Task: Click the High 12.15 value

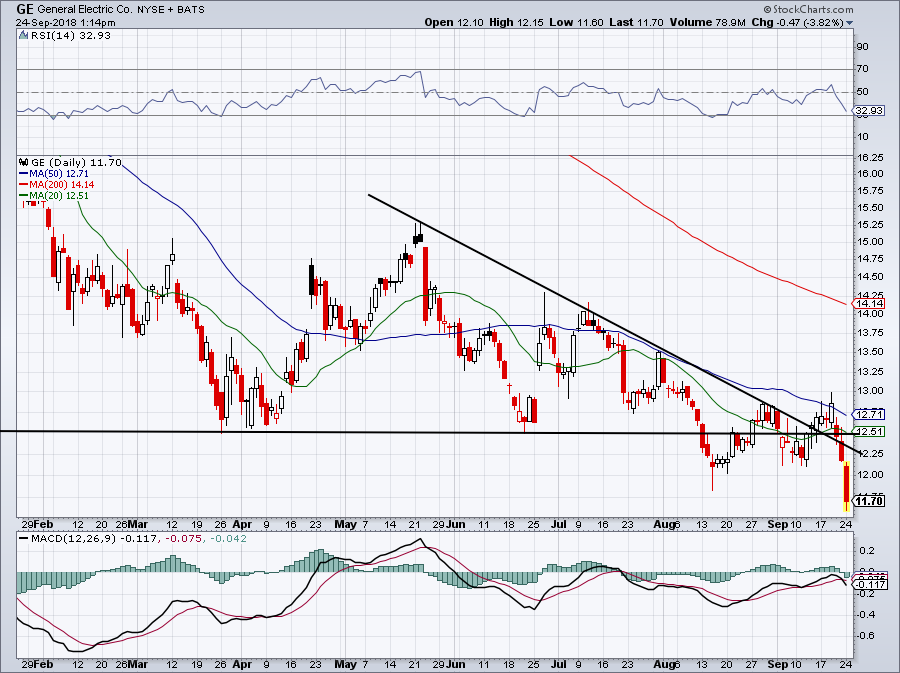Action: tap(515, 22)
